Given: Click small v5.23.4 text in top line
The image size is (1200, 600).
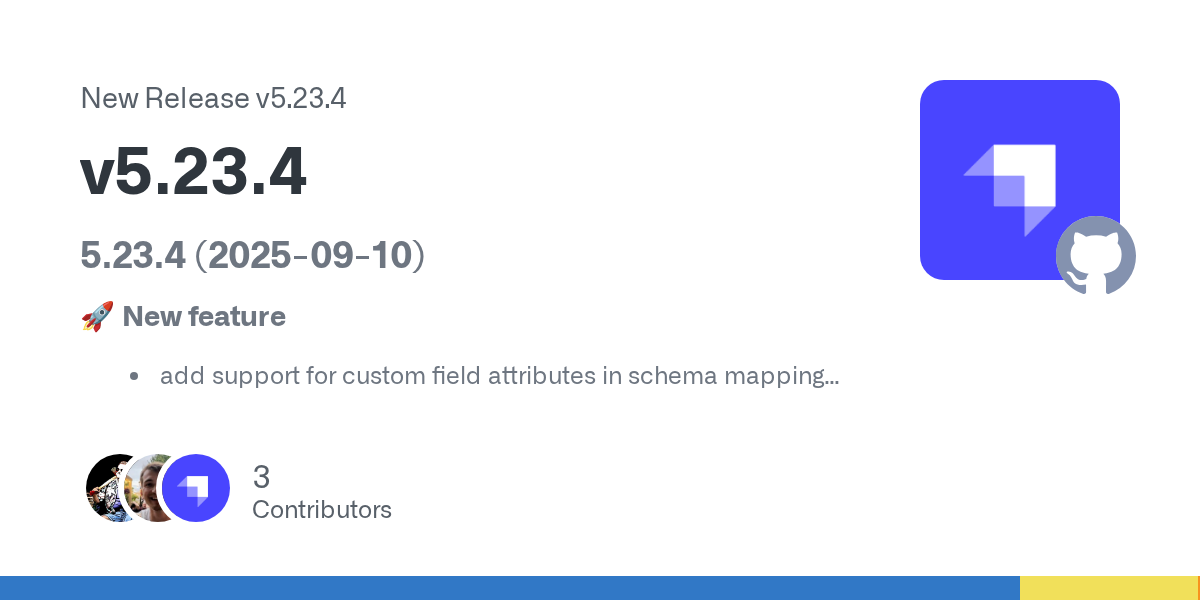Looking at the screenshot, I should coord(300,98).
